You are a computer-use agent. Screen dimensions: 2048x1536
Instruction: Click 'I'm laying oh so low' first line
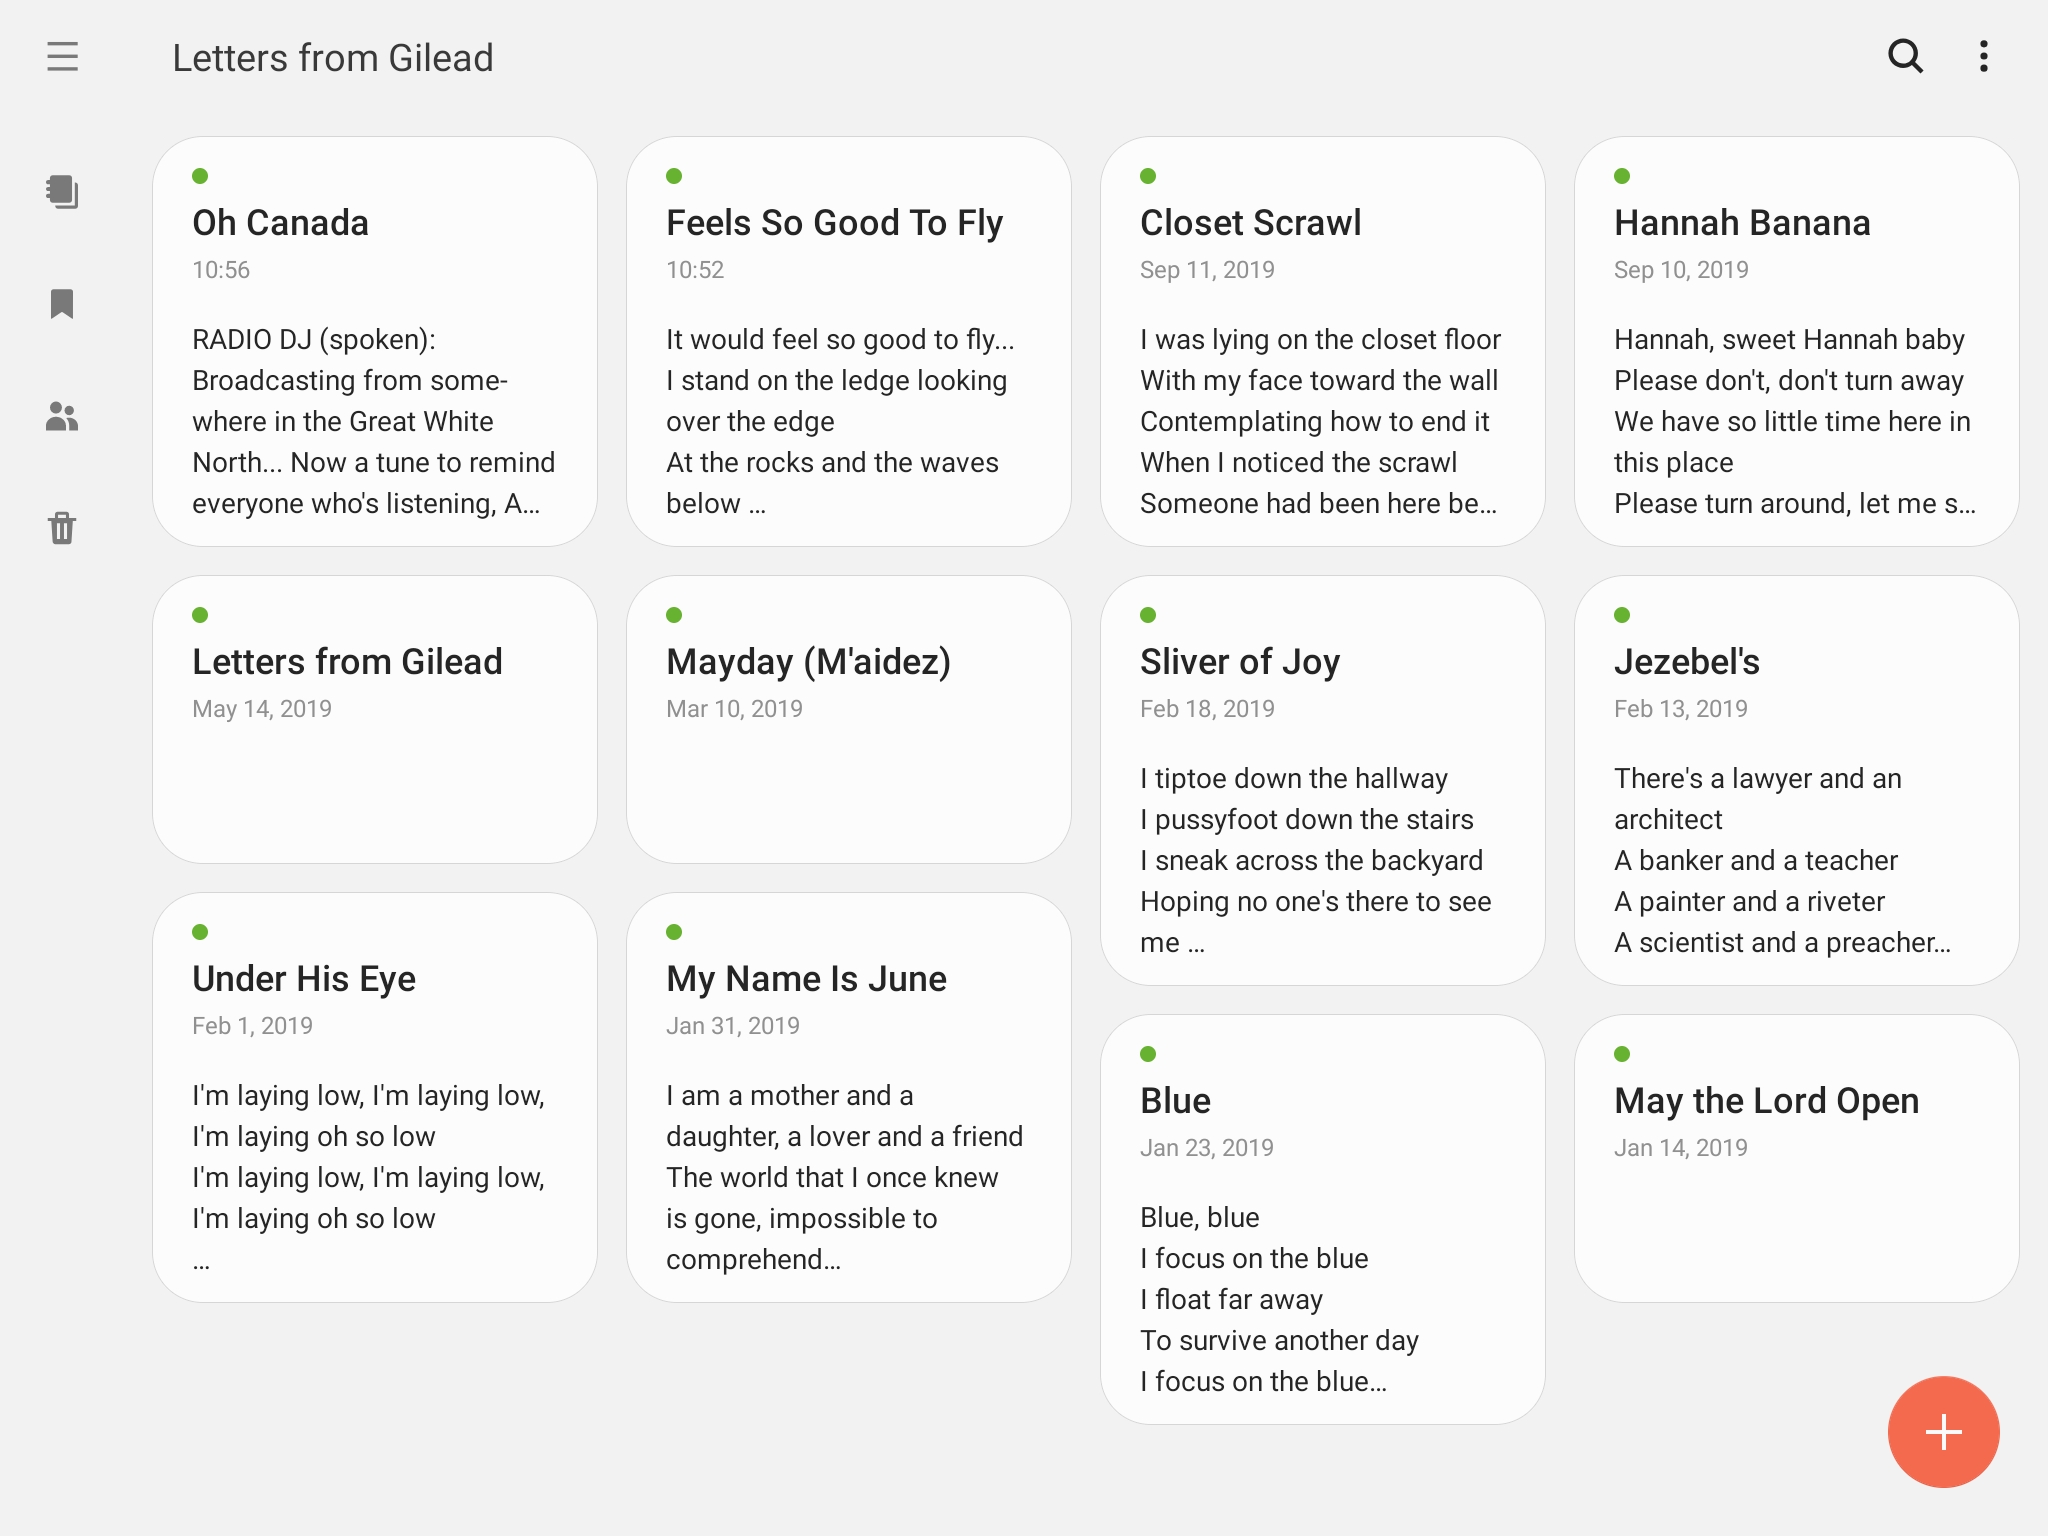[x=314, y=1137]
